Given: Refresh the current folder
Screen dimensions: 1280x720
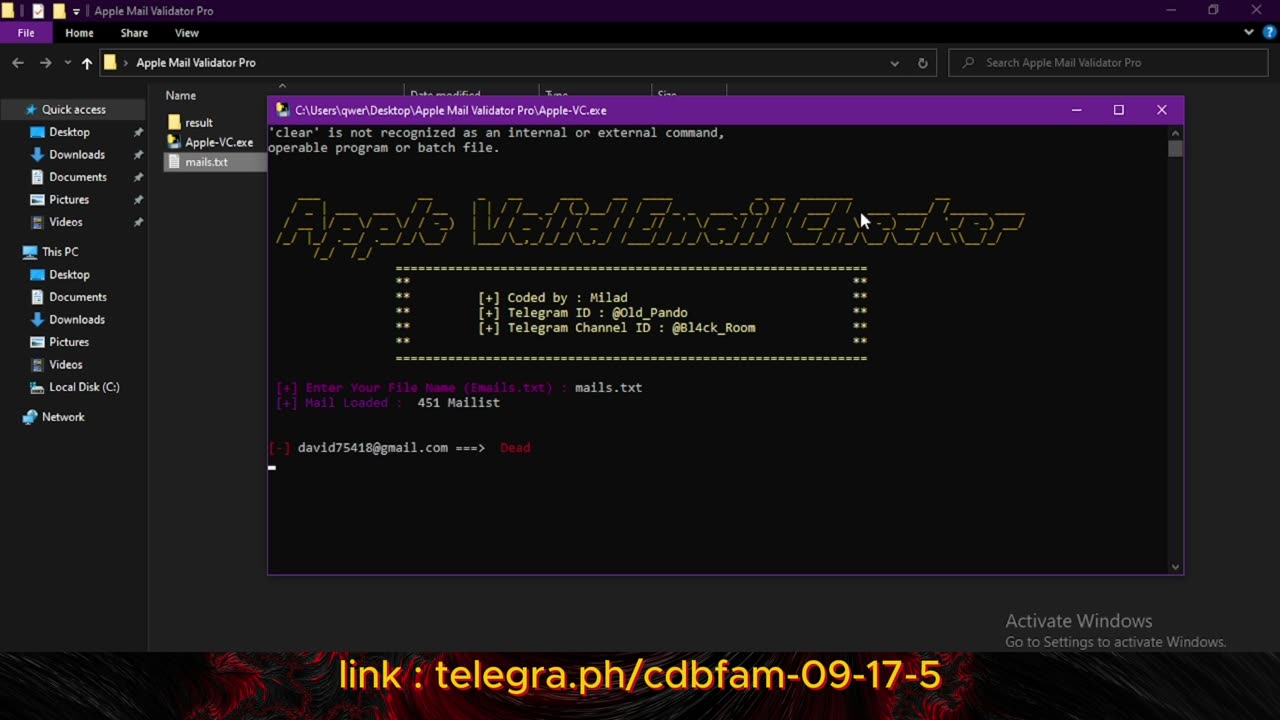Looking at the screenshot, I should click(923, 63).
